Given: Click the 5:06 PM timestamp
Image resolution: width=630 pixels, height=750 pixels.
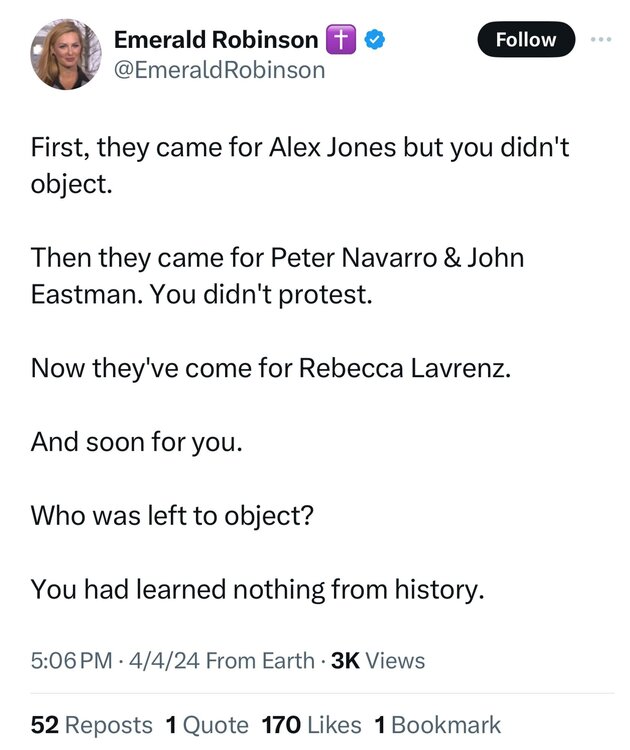Looking at the screenshot, I should point(73,660).
